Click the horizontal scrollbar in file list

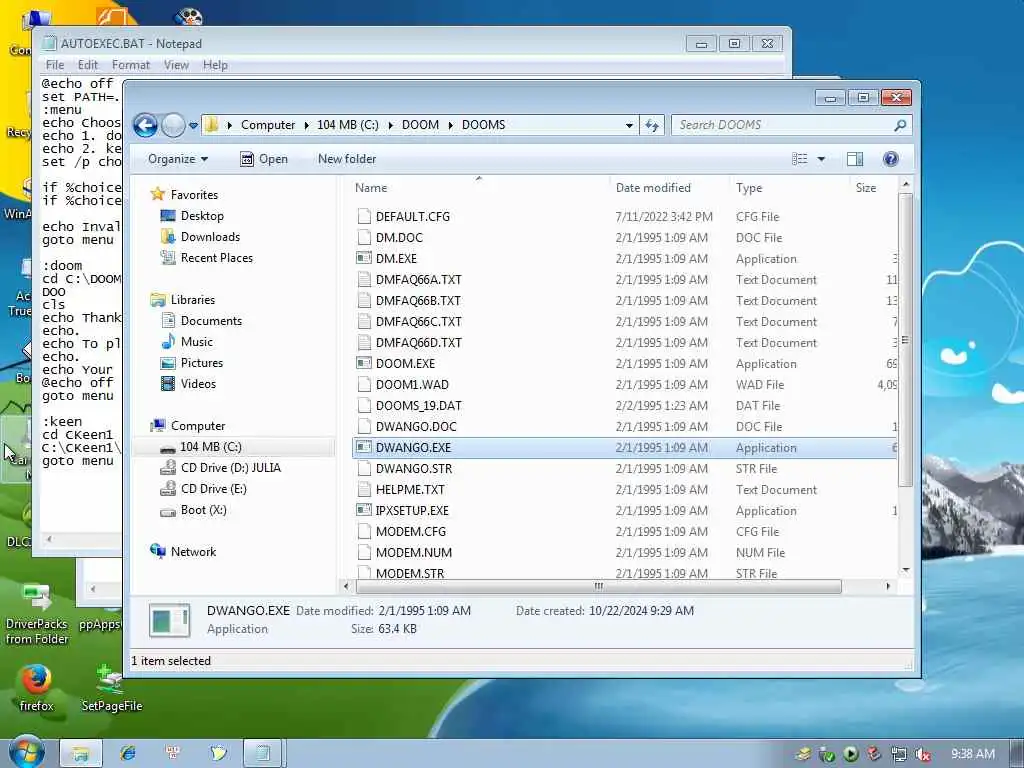pyautogui.click(x=598, y=586)
